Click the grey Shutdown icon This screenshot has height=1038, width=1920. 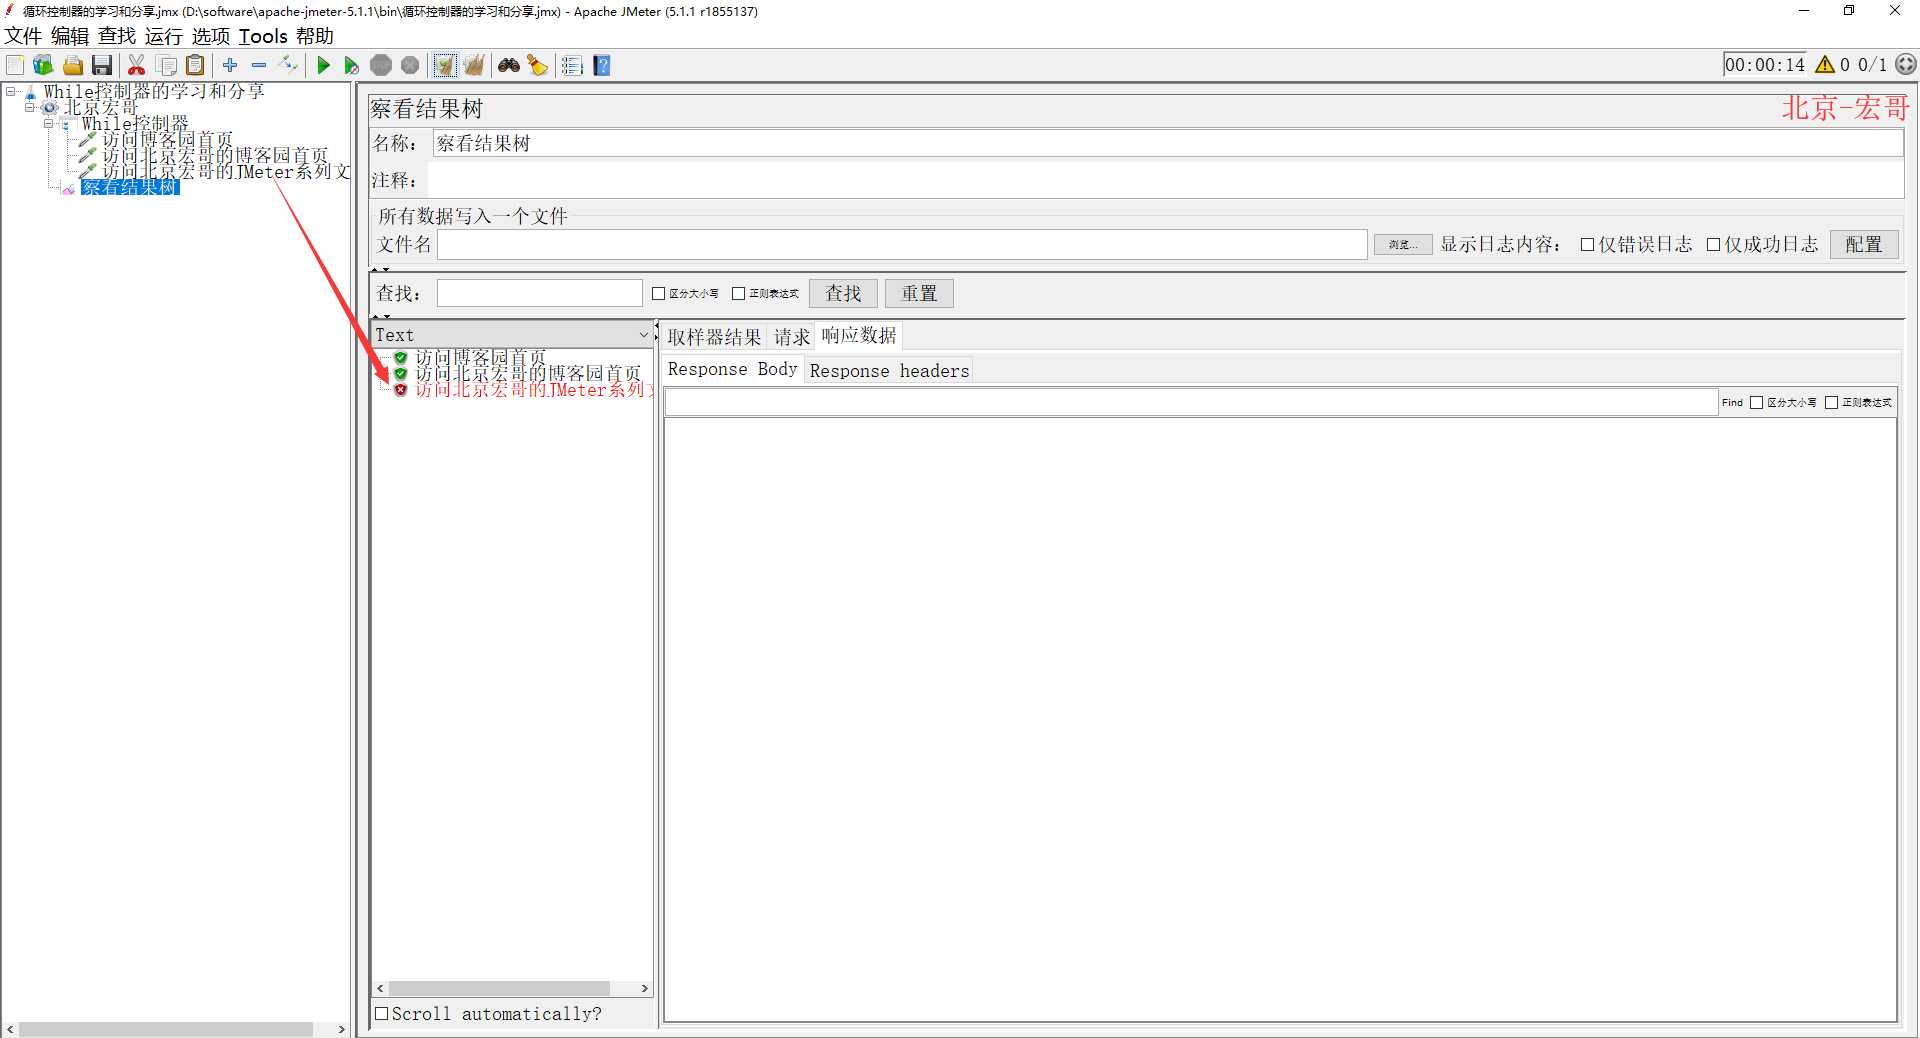point(410,66)
